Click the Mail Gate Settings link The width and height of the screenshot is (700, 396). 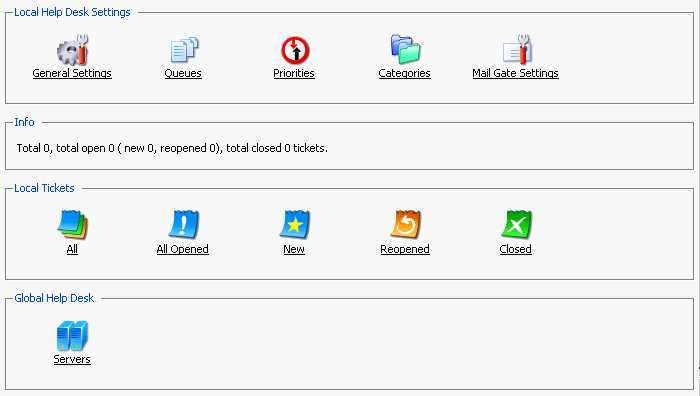coord(516,73)
